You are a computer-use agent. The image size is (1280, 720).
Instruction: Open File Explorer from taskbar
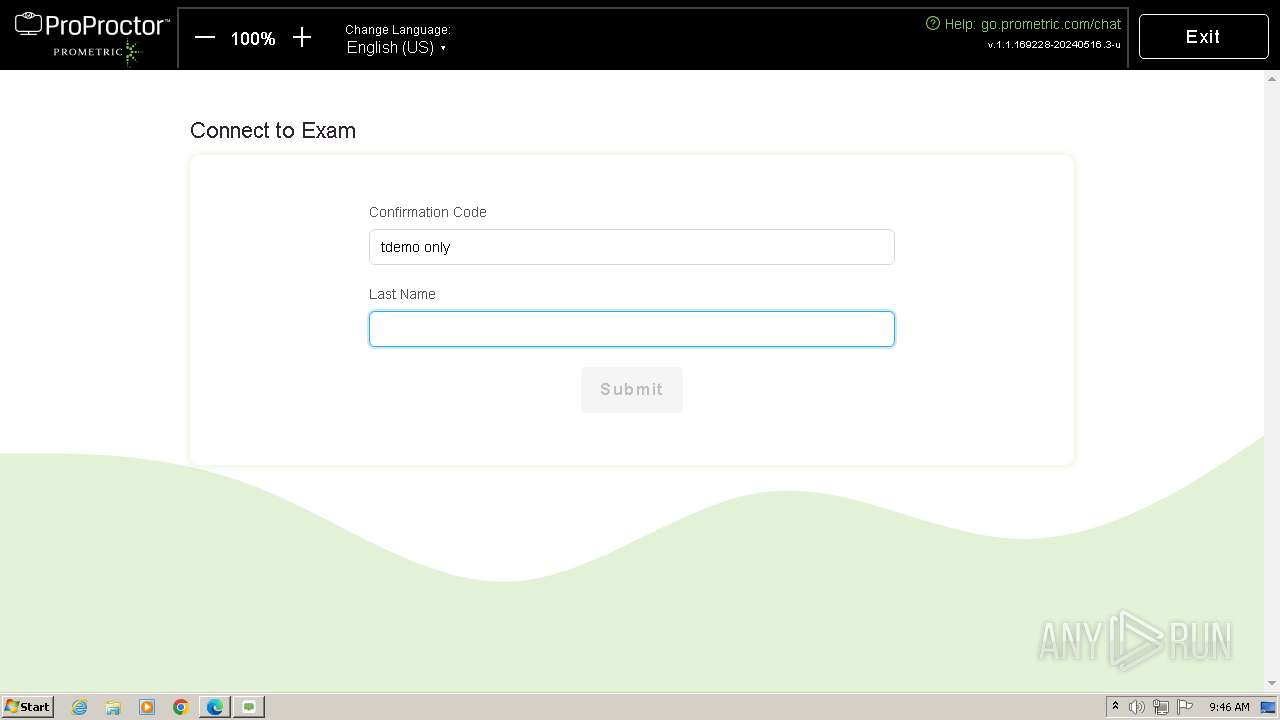[113, 707]
